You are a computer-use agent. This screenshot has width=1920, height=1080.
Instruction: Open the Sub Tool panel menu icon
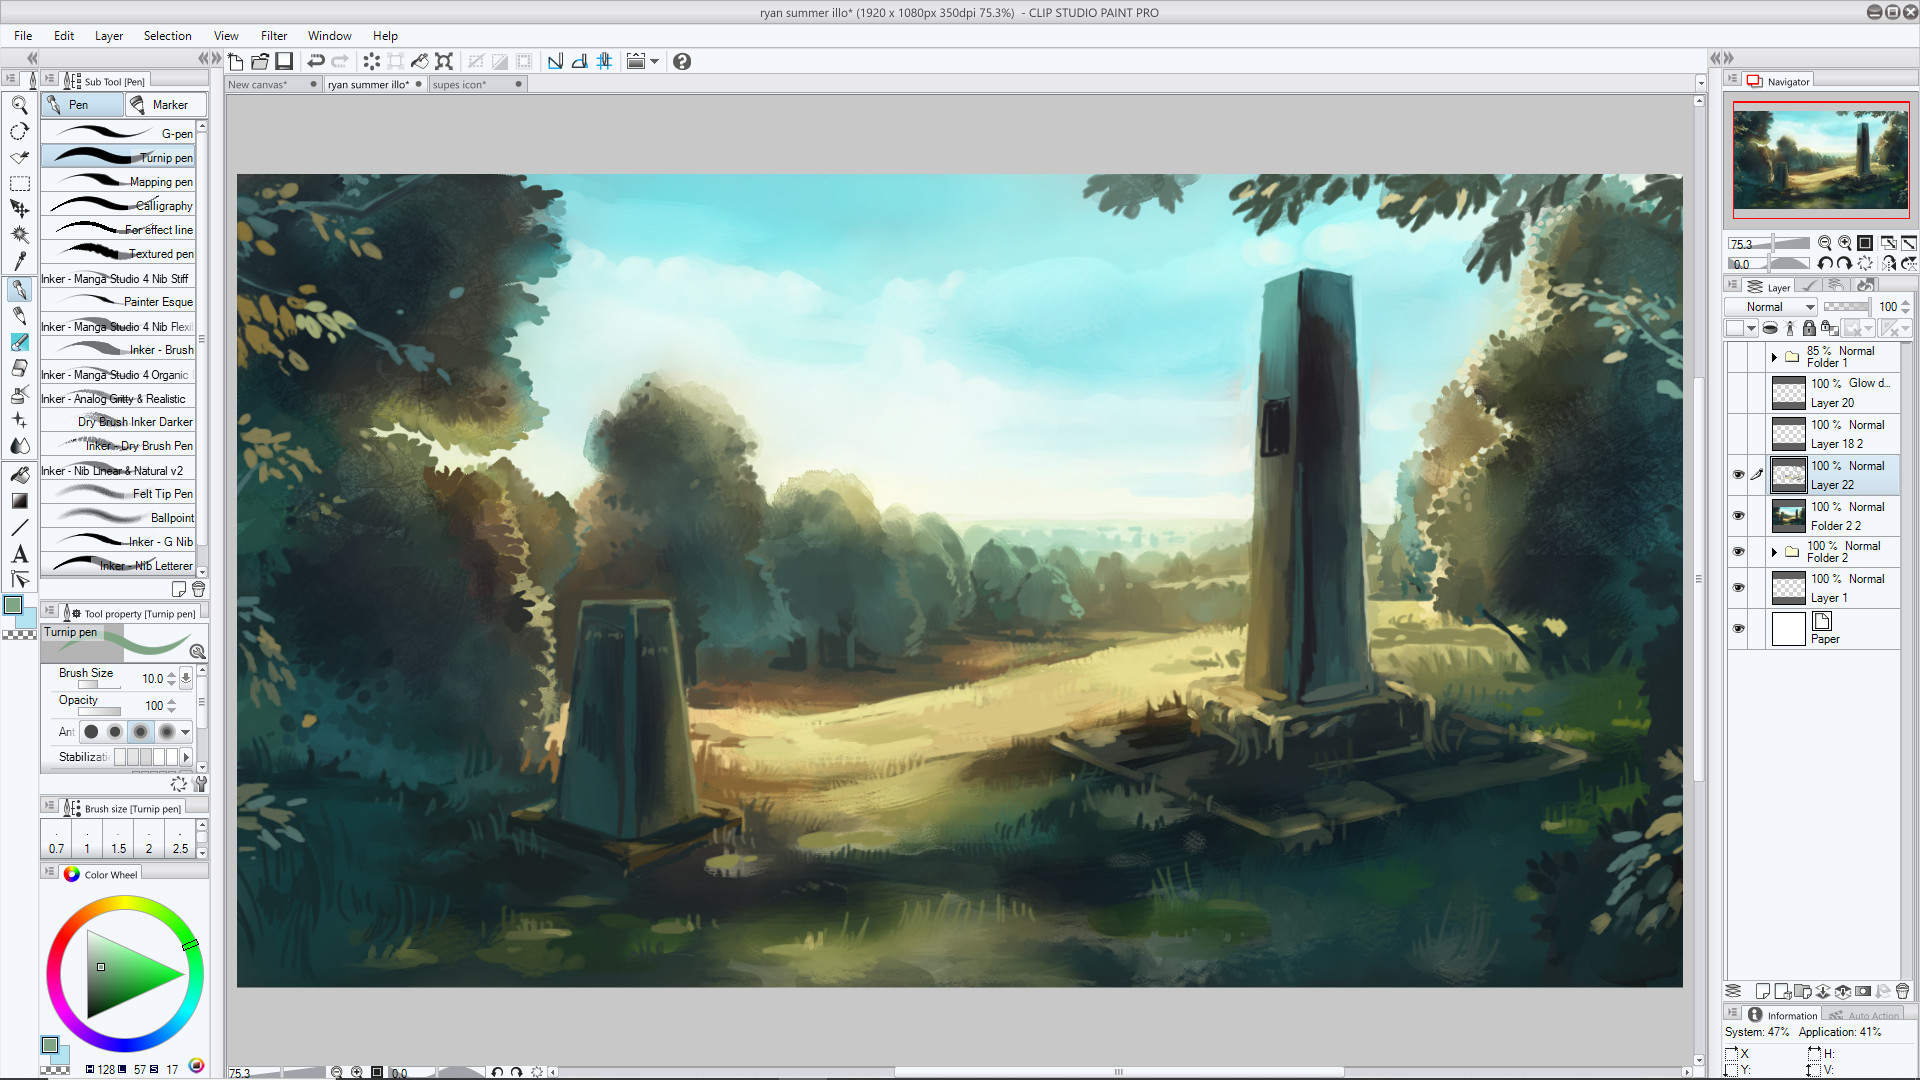49,79
